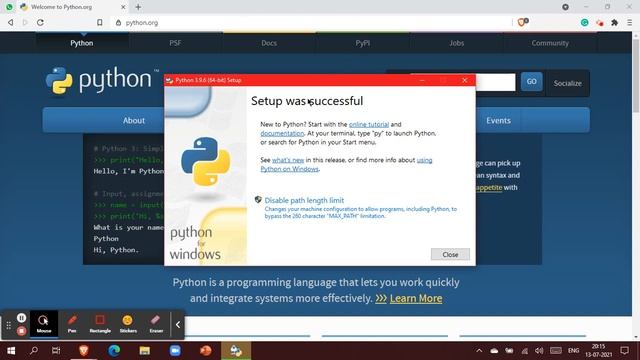640x360 pixels.
Task: Select the Pen annotation tool
Action: [72, 324]
